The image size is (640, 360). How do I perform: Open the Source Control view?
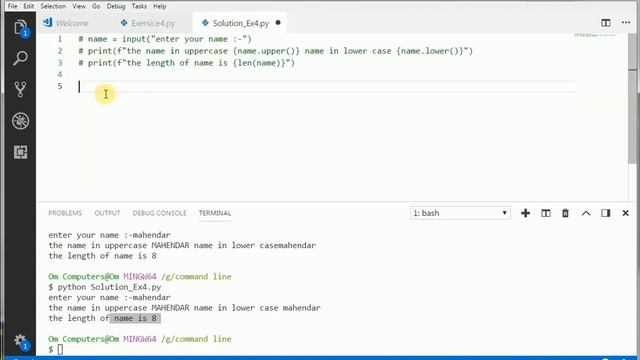20,89
